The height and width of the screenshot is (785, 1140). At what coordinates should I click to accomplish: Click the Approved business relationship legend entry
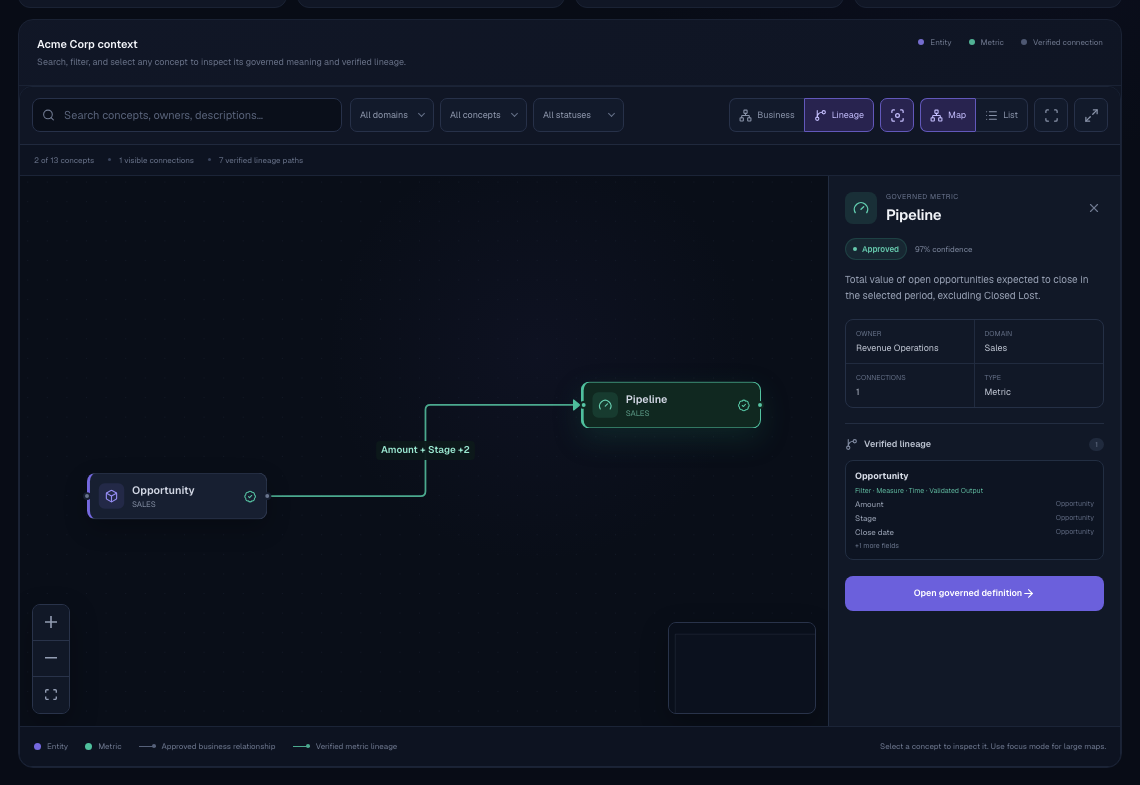[207, 746]
